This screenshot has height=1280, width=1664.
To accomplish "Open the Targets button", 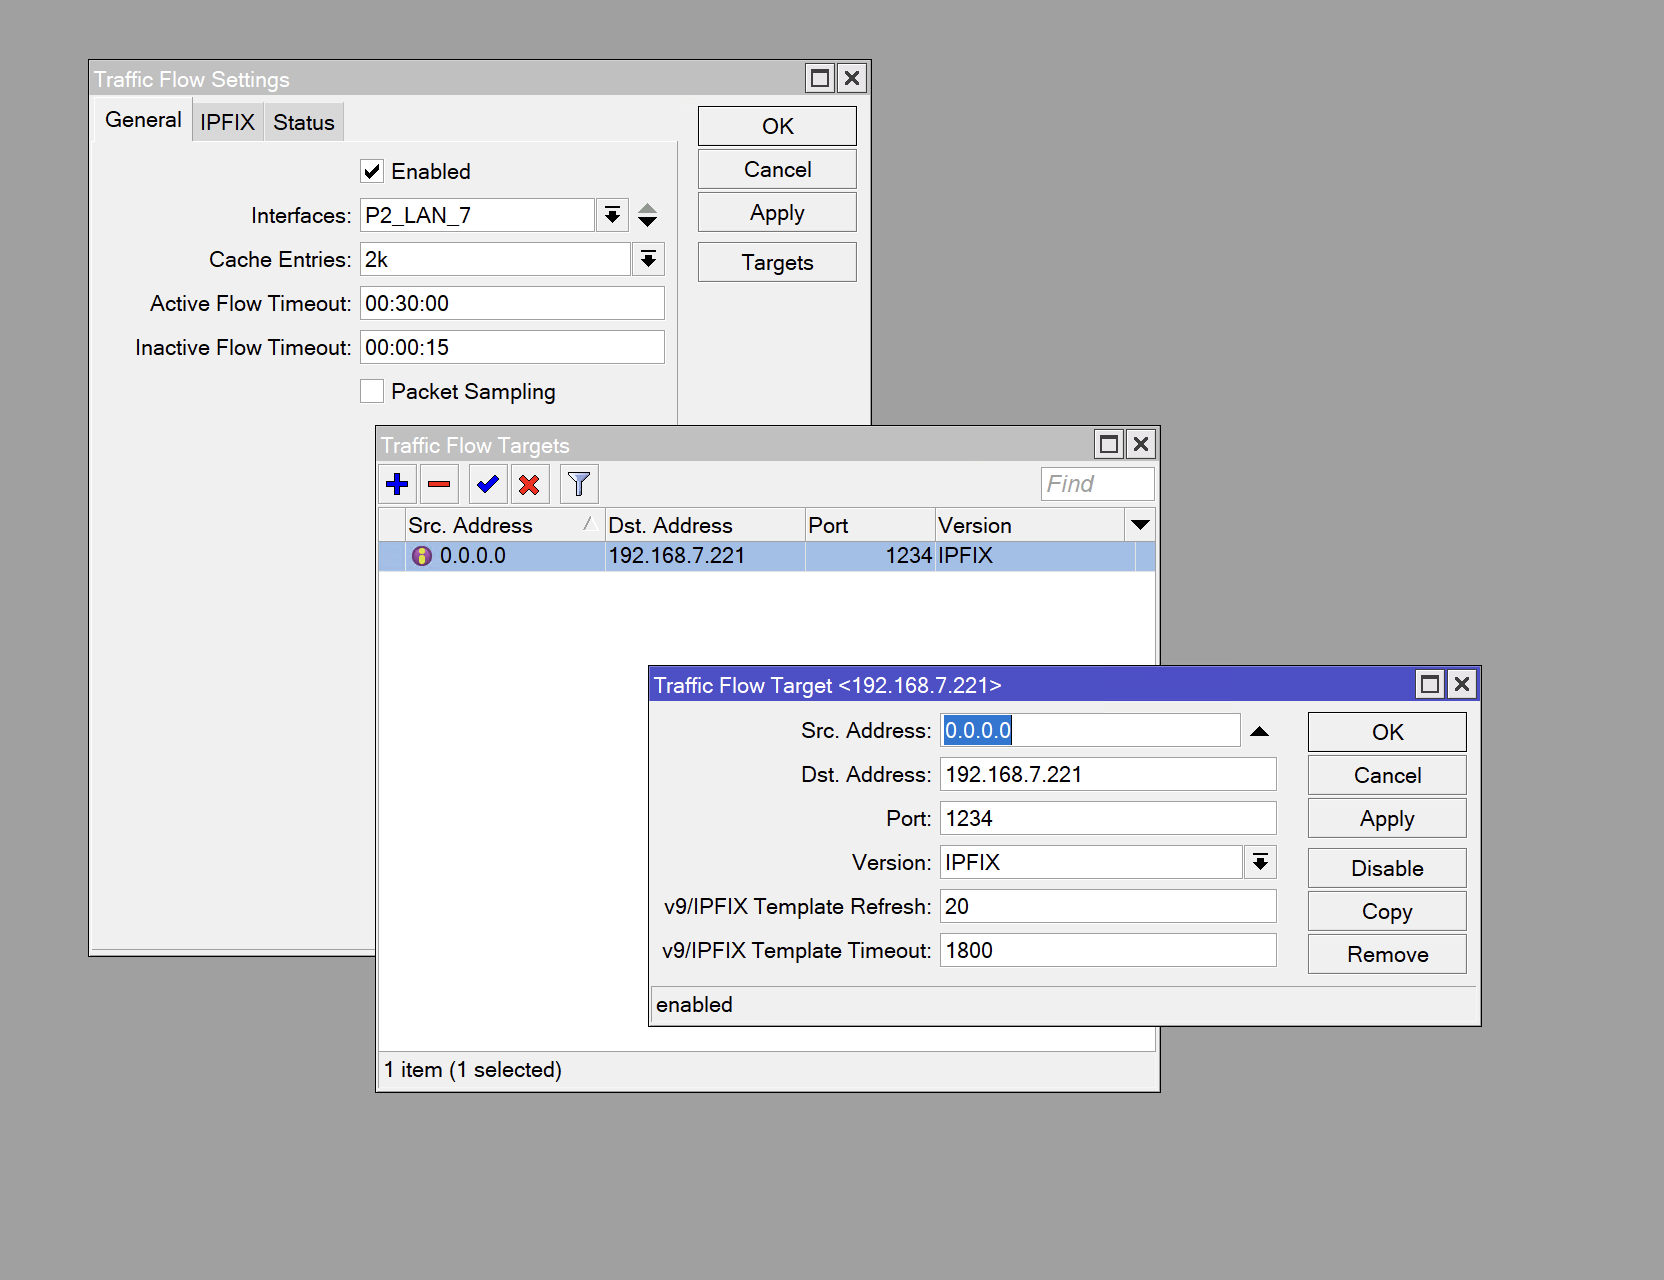I will [777, 262].
